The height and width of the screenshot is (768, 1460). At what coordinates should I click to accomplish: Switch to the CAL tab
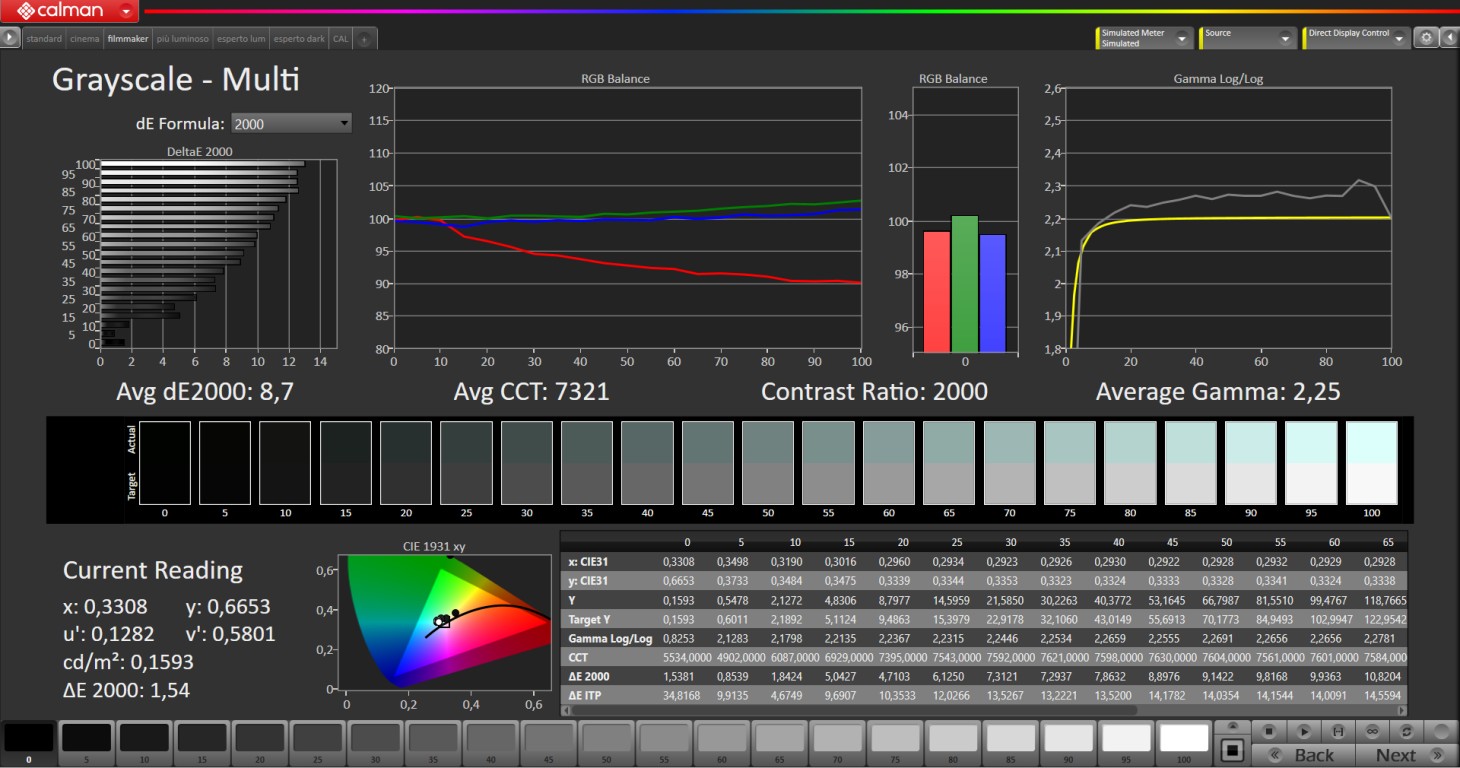click(341, 39)
